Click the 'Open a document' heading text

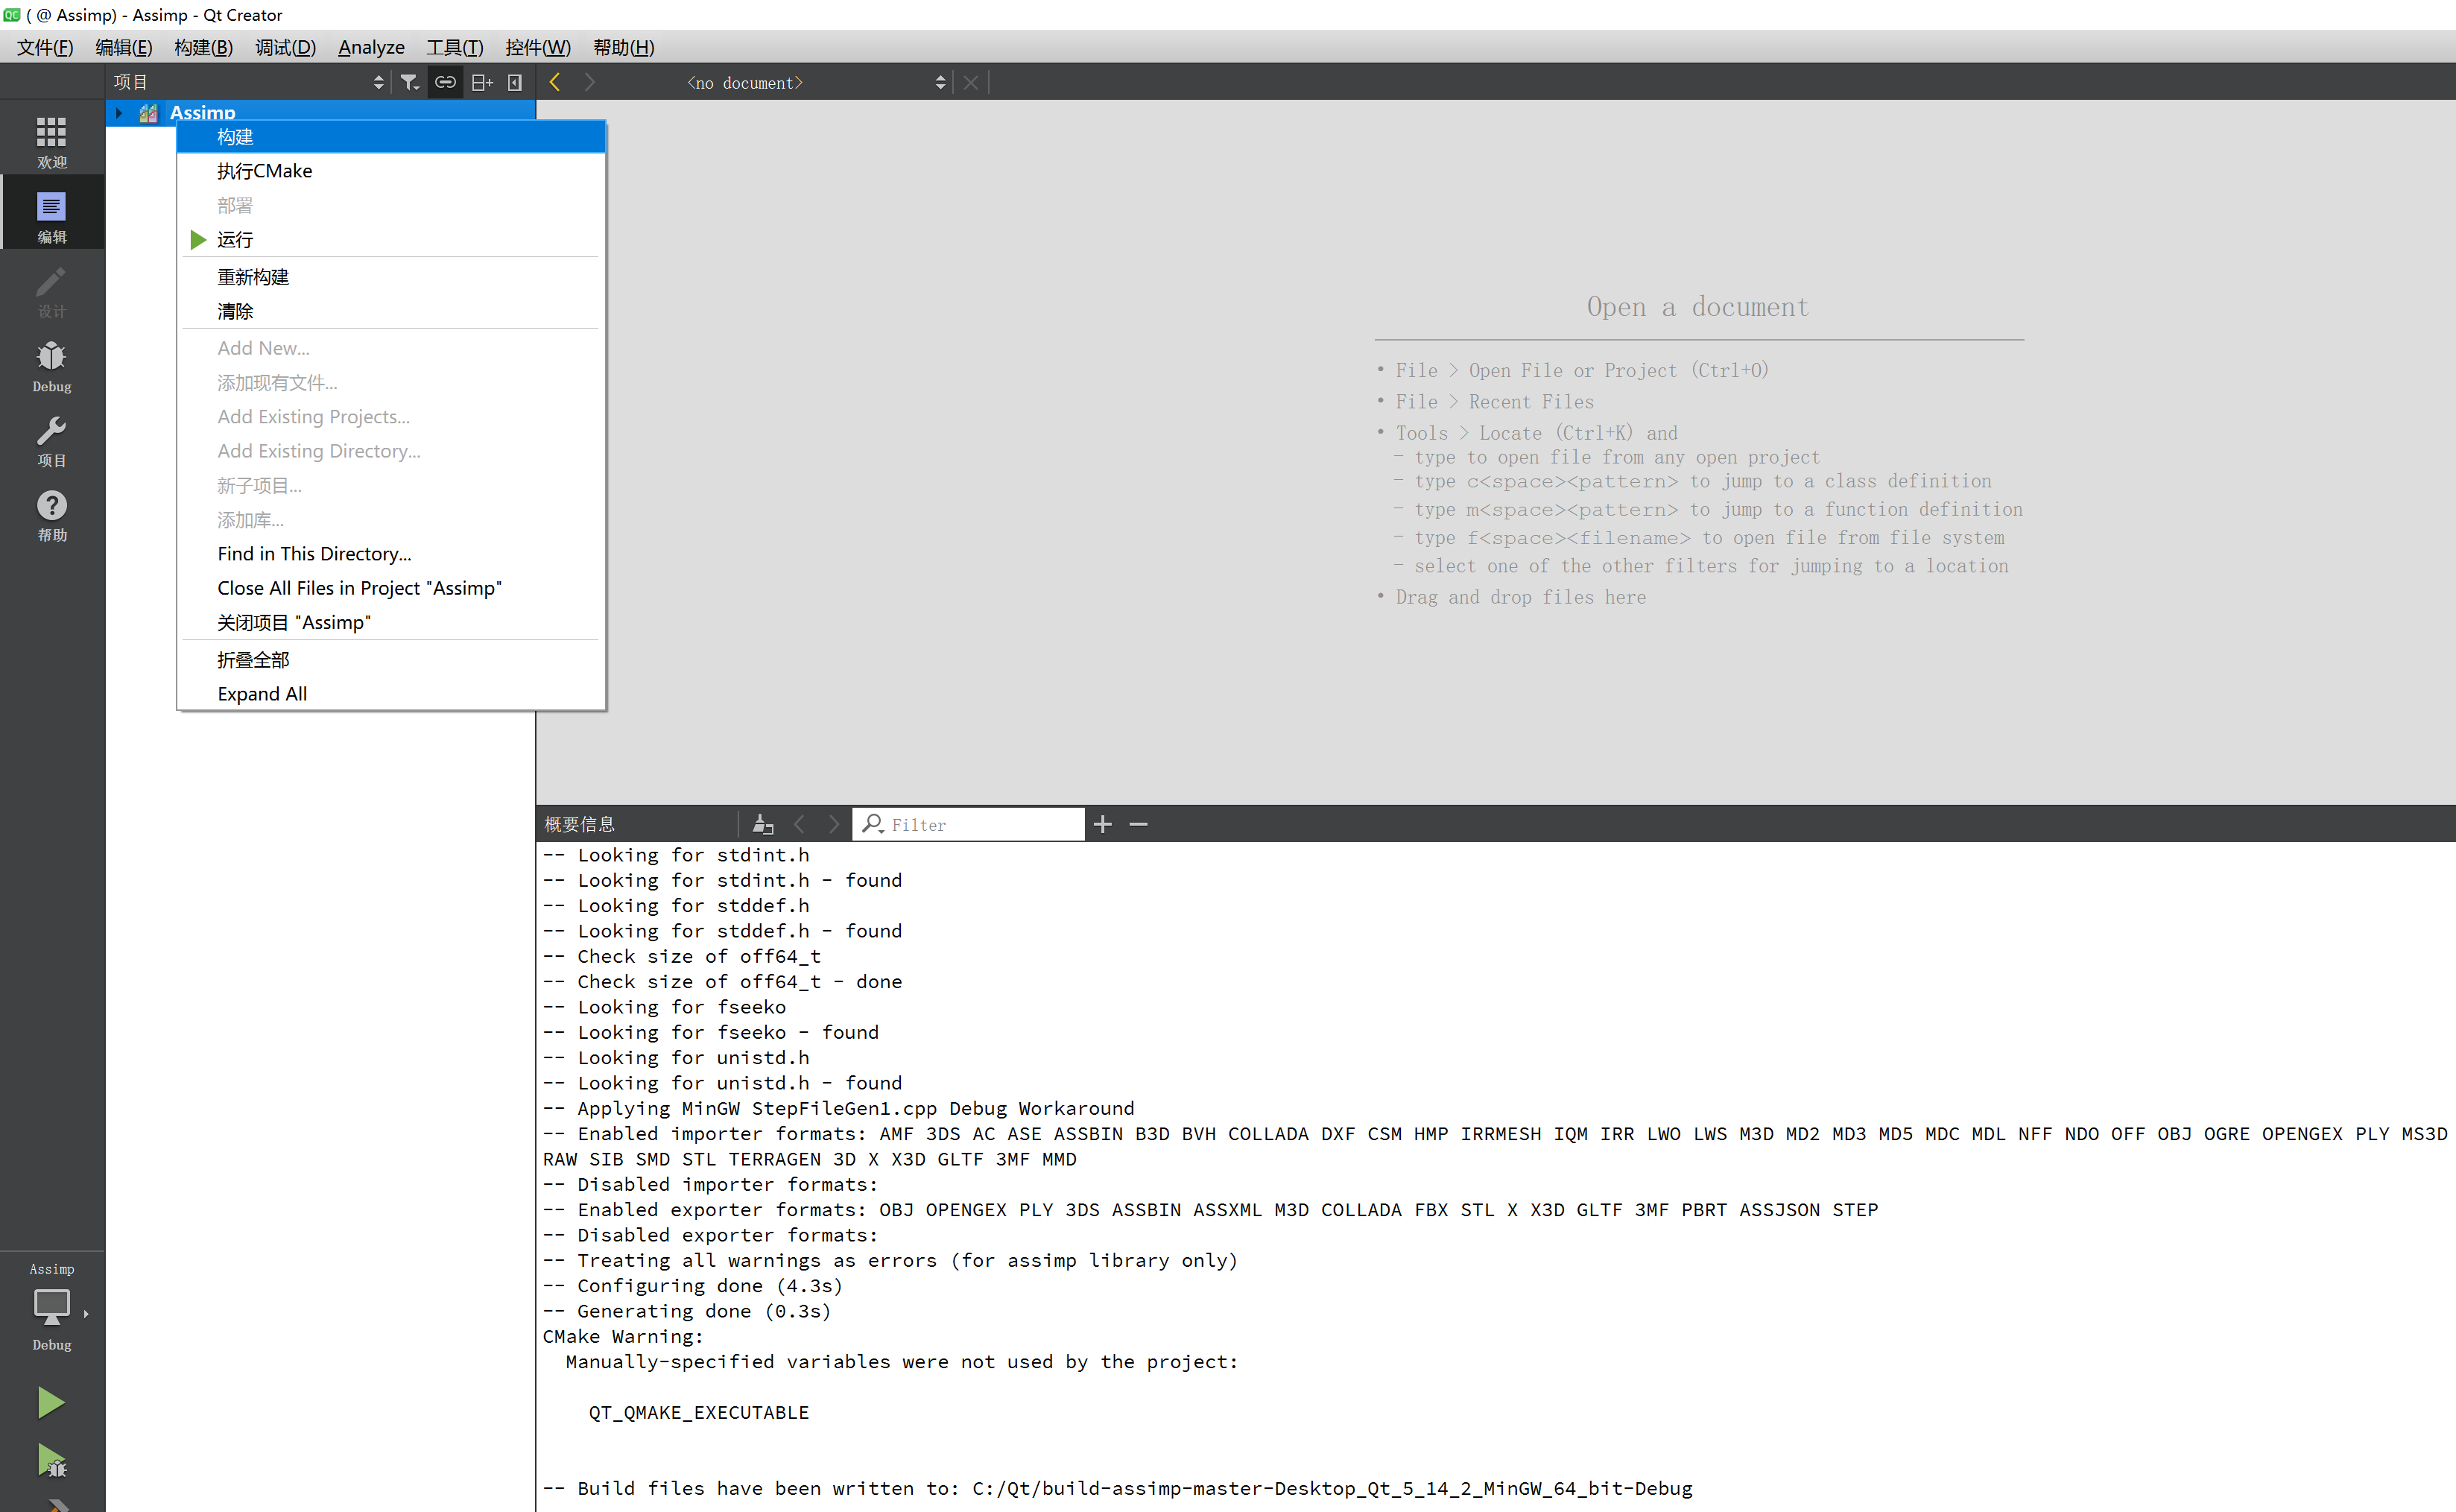tap(1698, 307)
